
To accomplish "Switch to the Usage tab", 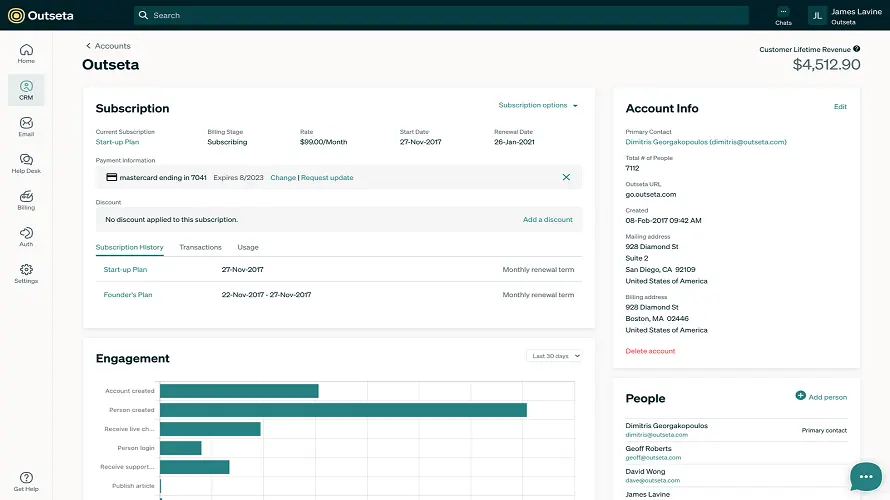I will point(248,247).
